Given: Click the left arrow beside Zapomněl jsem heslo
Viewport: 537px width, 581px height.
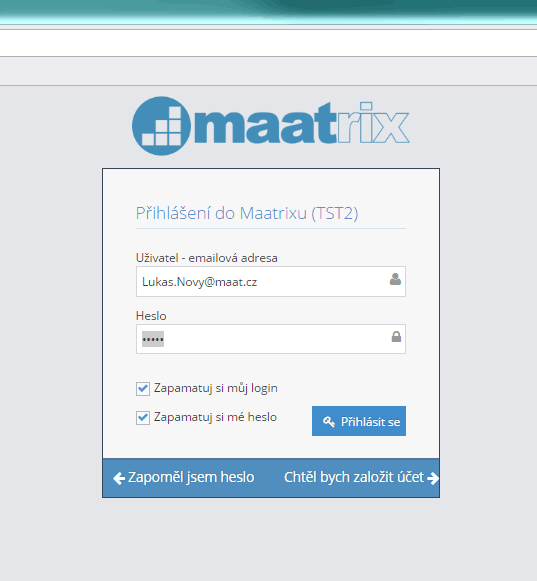Looking at the screenshot, I should pos(119,478).
